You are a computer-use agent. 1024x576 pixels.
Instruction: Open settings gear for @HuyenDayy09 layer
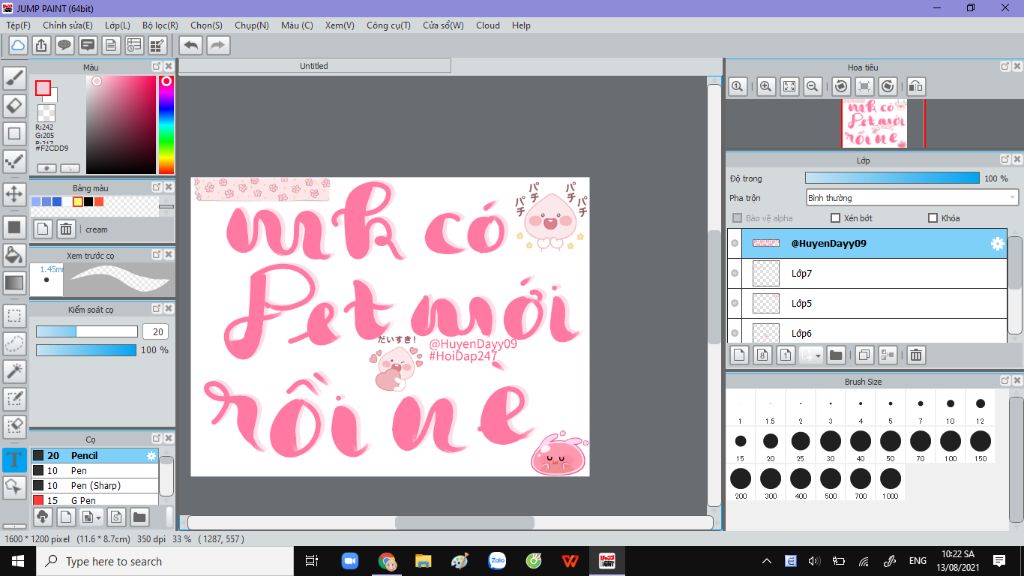pyautogui.click(x=996, y=244)
